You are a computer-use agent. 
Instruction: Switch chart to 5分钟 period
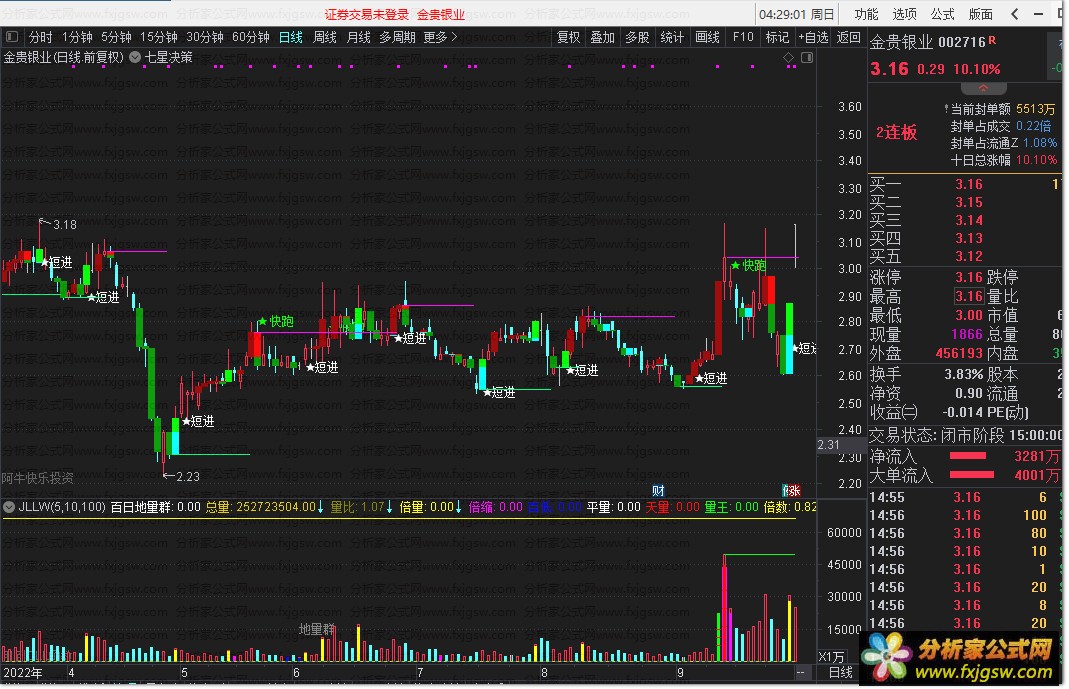point(116,37)
